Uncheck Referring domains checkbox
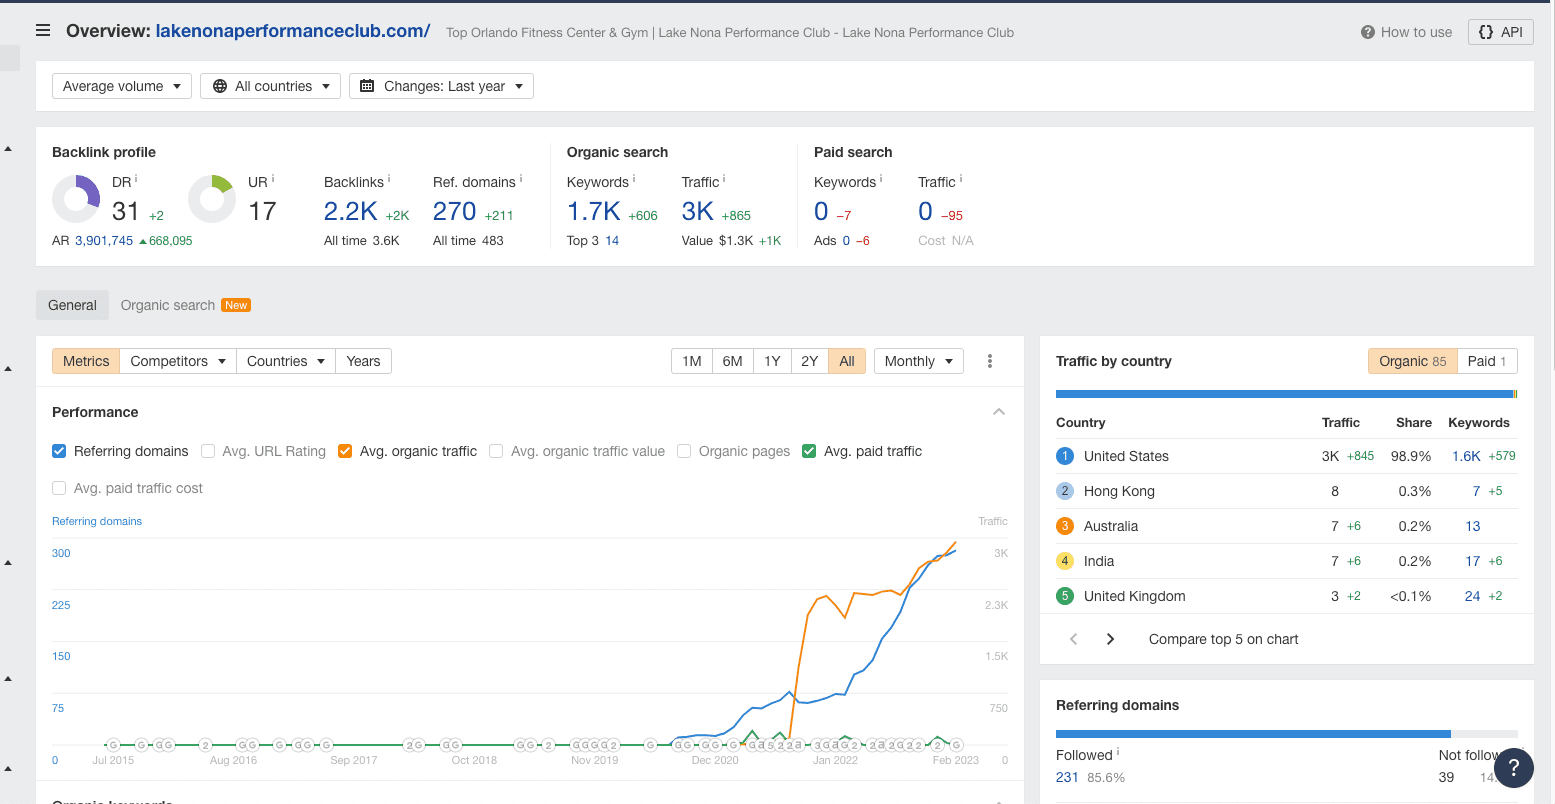The width and height of the screenshot is (1555, 804). pyautogui.click(x=59, y=451)
